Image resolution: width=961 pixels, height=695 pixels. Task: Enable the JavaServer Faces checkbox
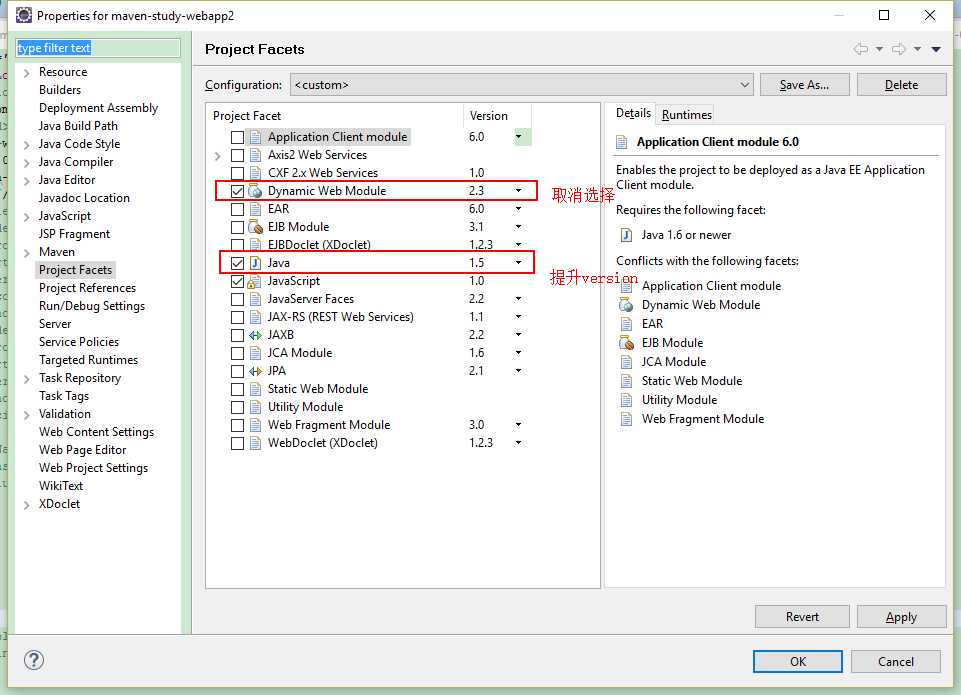click(x=237, y=299)
